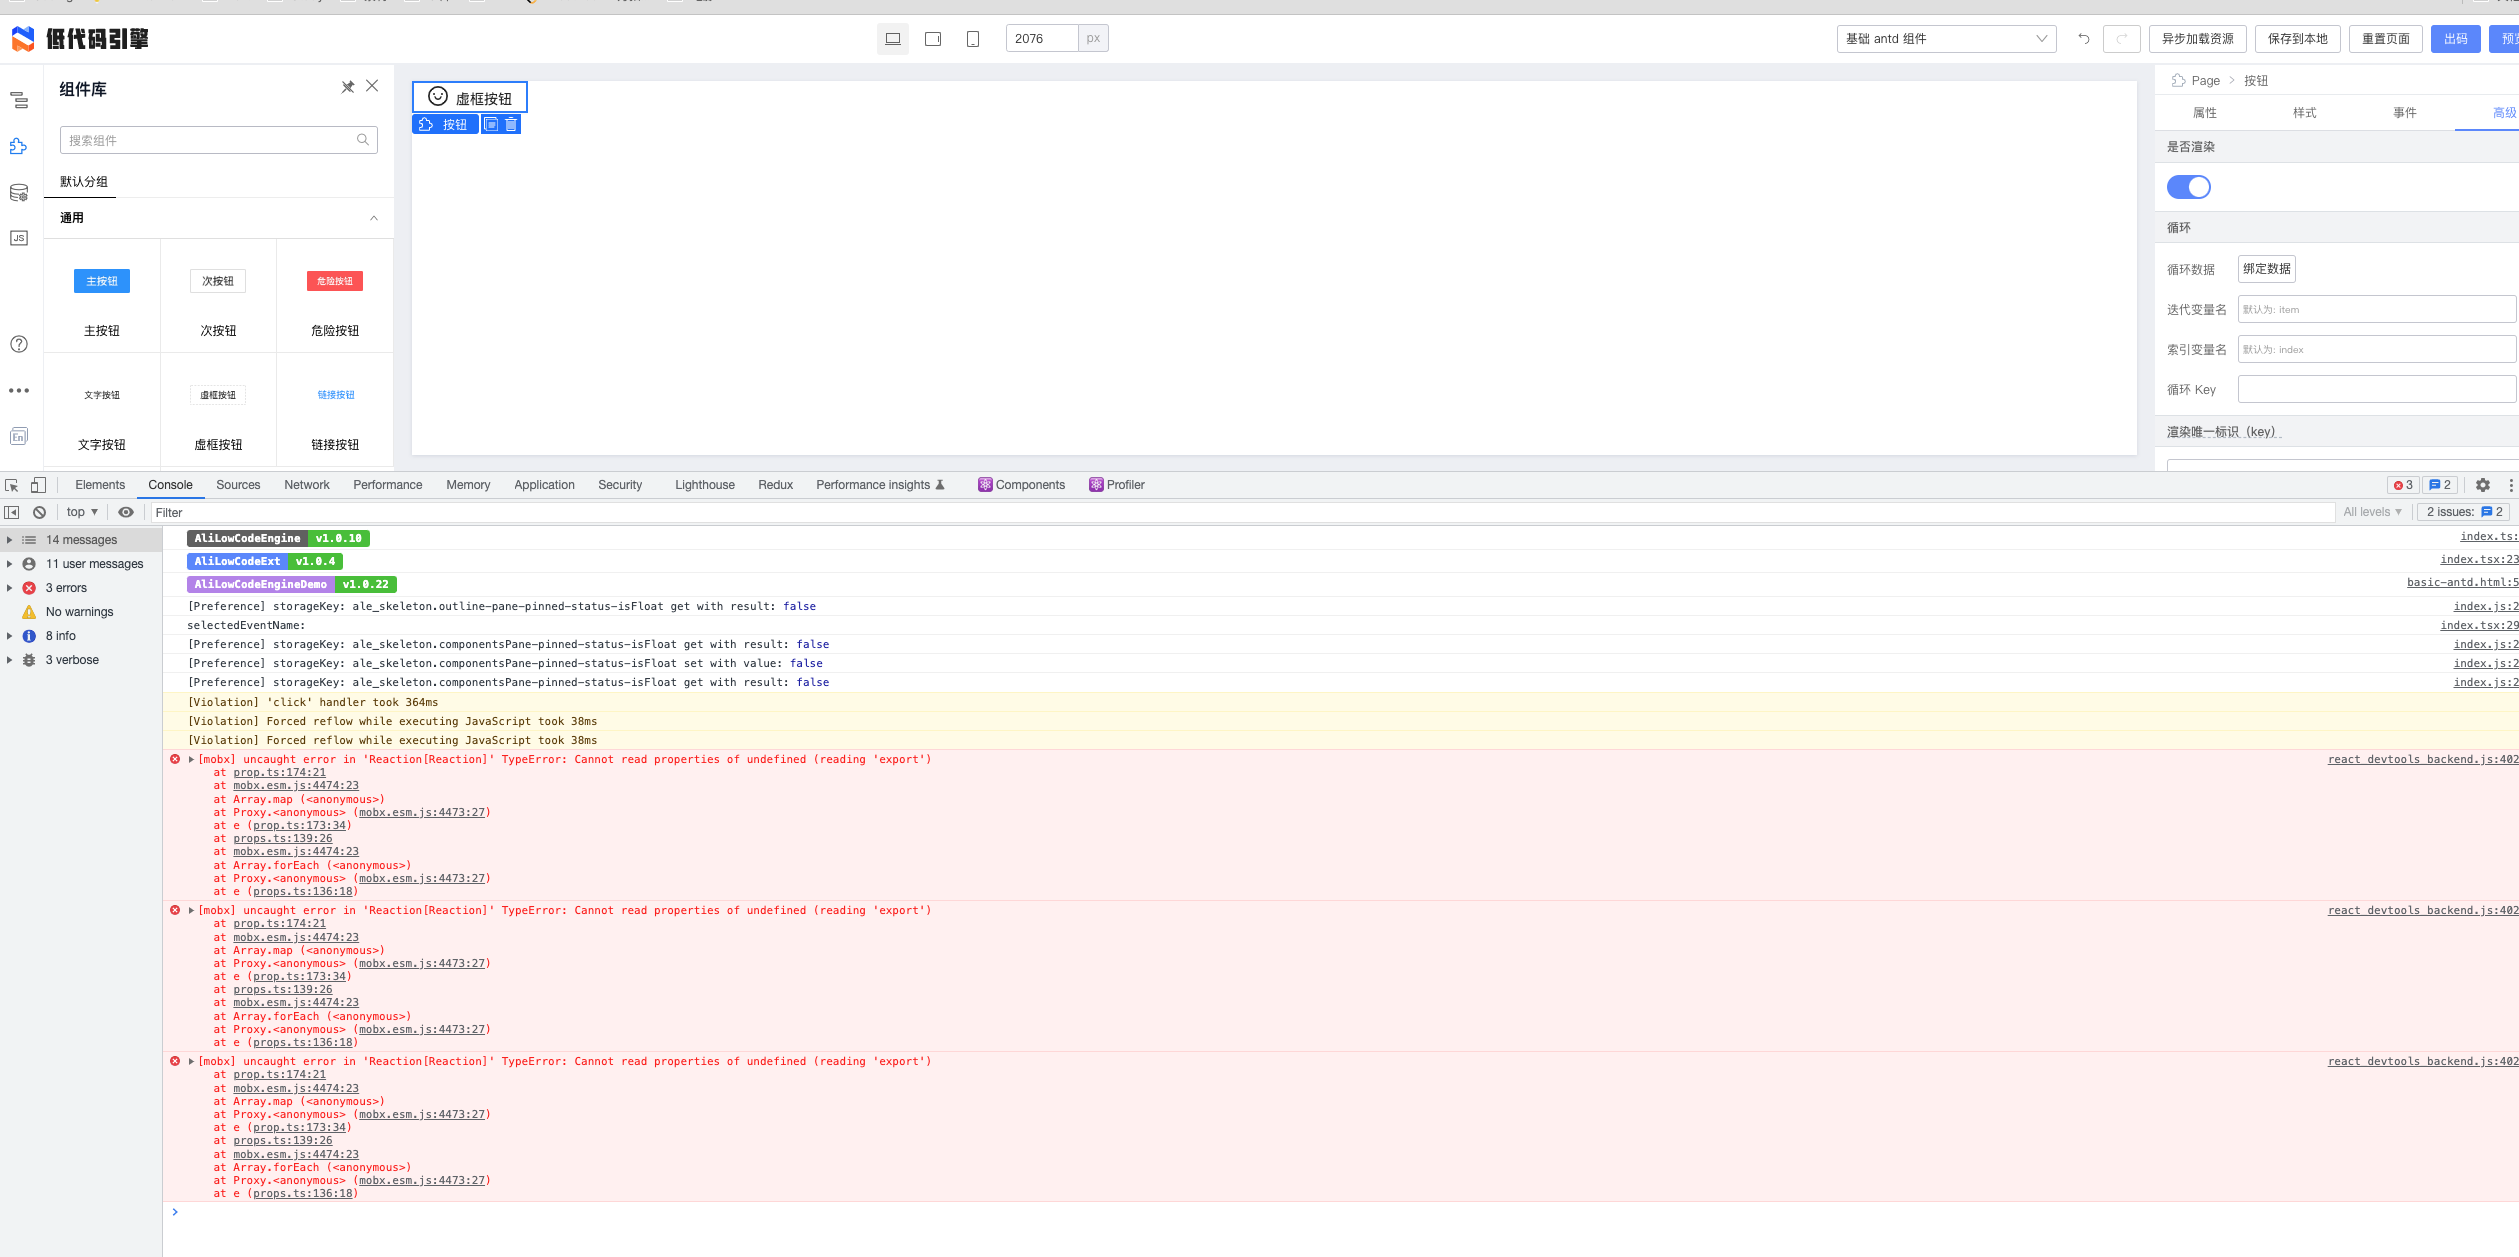2519x1257 pixels.
Task: Switch canvas to phone viewport
Action: [x=971, y=38]
